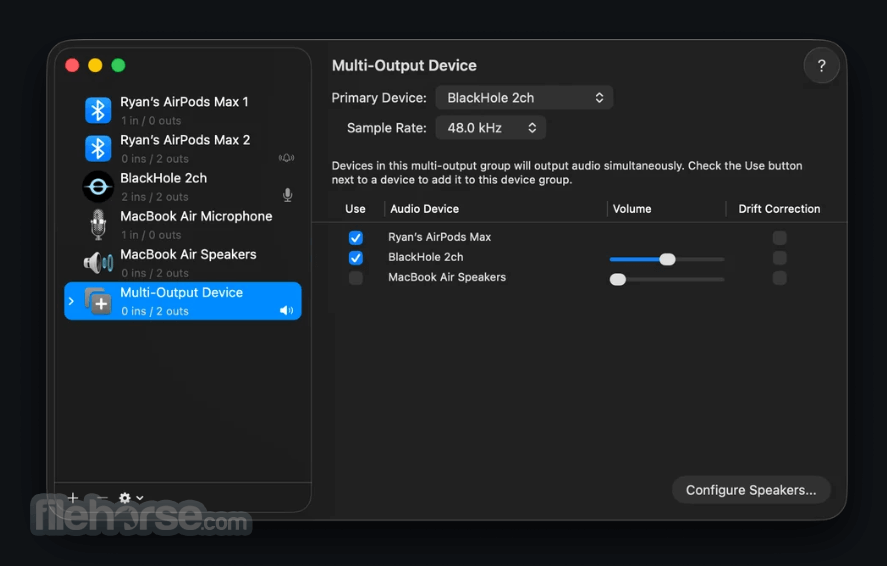Viewport: 887px width, 566px height.
Task: Click the Drift Correction column header
Action: [x=779, y=209]
